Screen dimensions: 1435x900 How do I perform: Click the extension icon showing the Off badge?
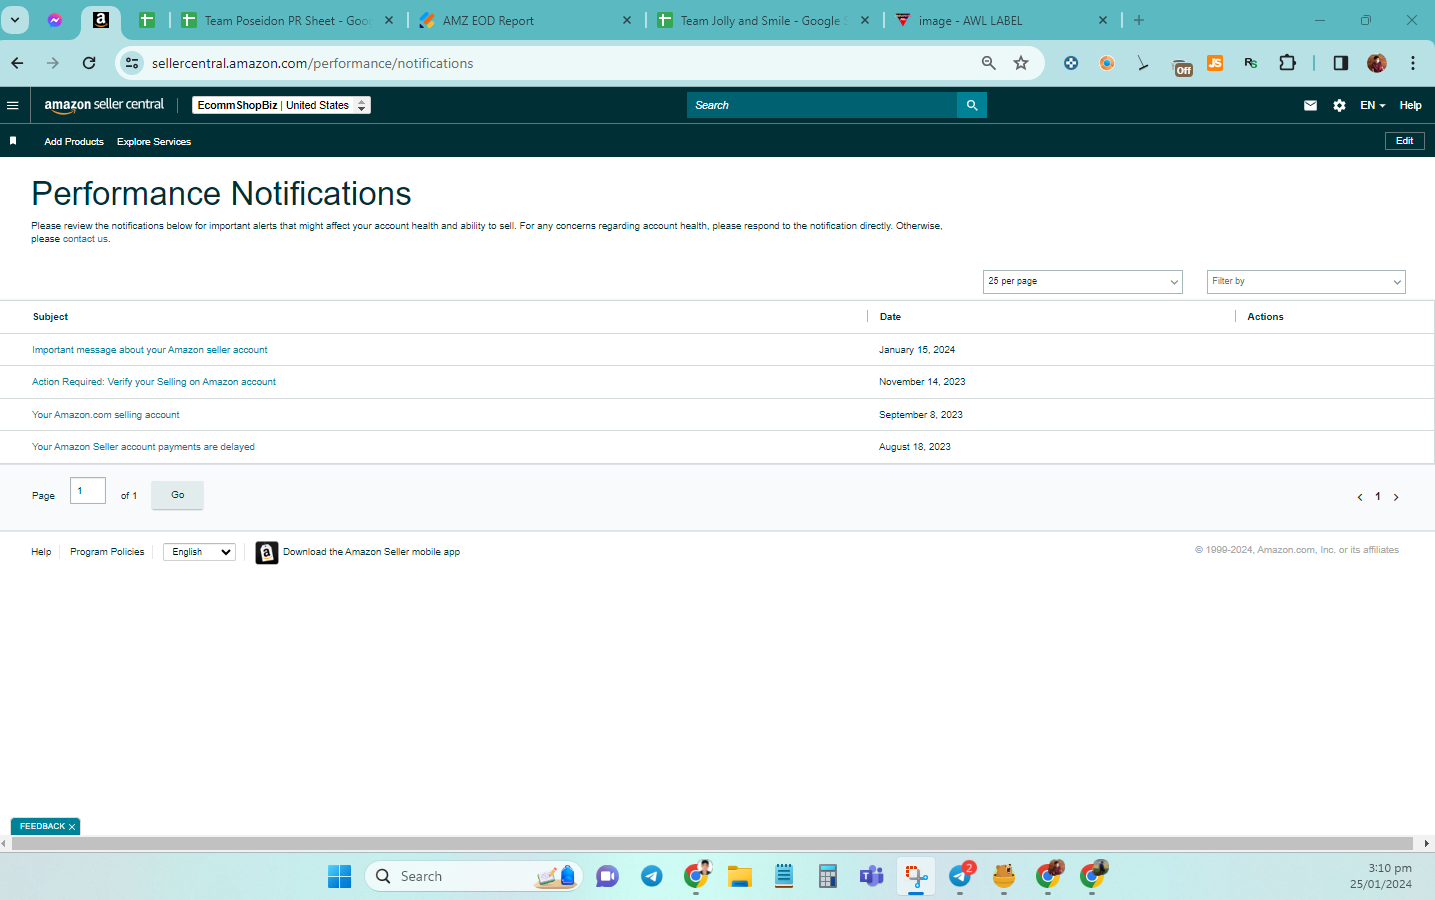[1182, 66]
